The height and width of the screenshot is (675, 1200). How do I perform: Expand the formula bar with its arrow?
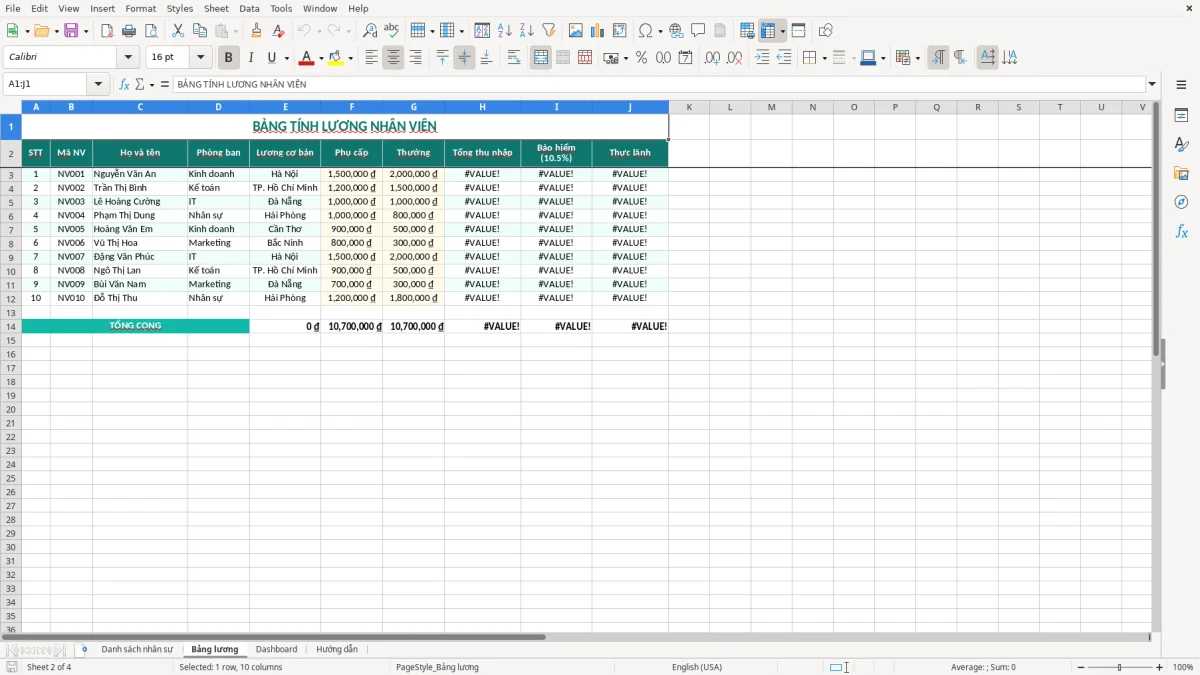point(1152,84)
